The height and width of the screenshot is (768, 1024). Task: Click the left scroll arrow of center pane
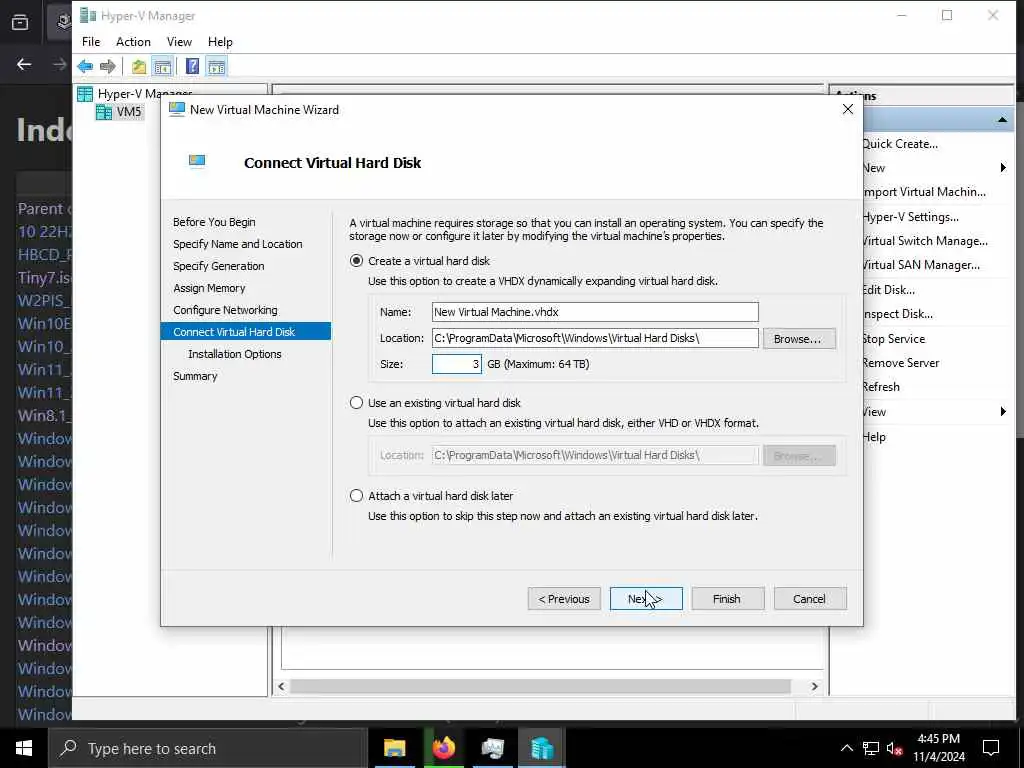tap(281, 686)
